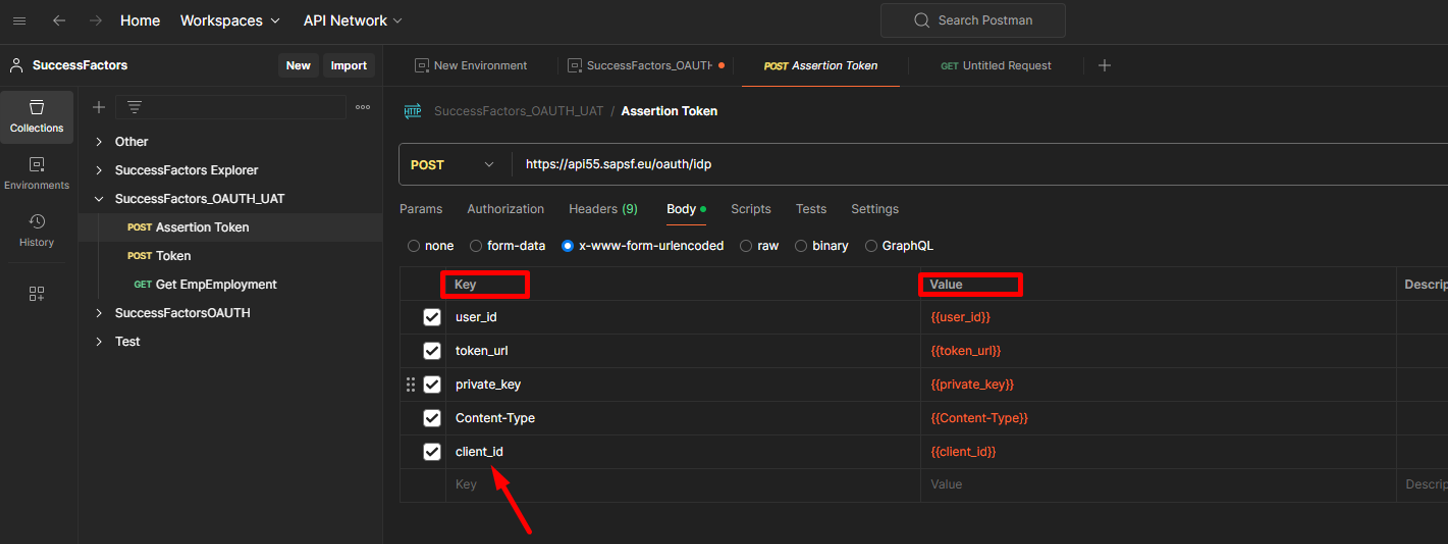Screen dimensions: 1448x544
Task: Click the HTTP request type icon
Action: tap(412, 111)
